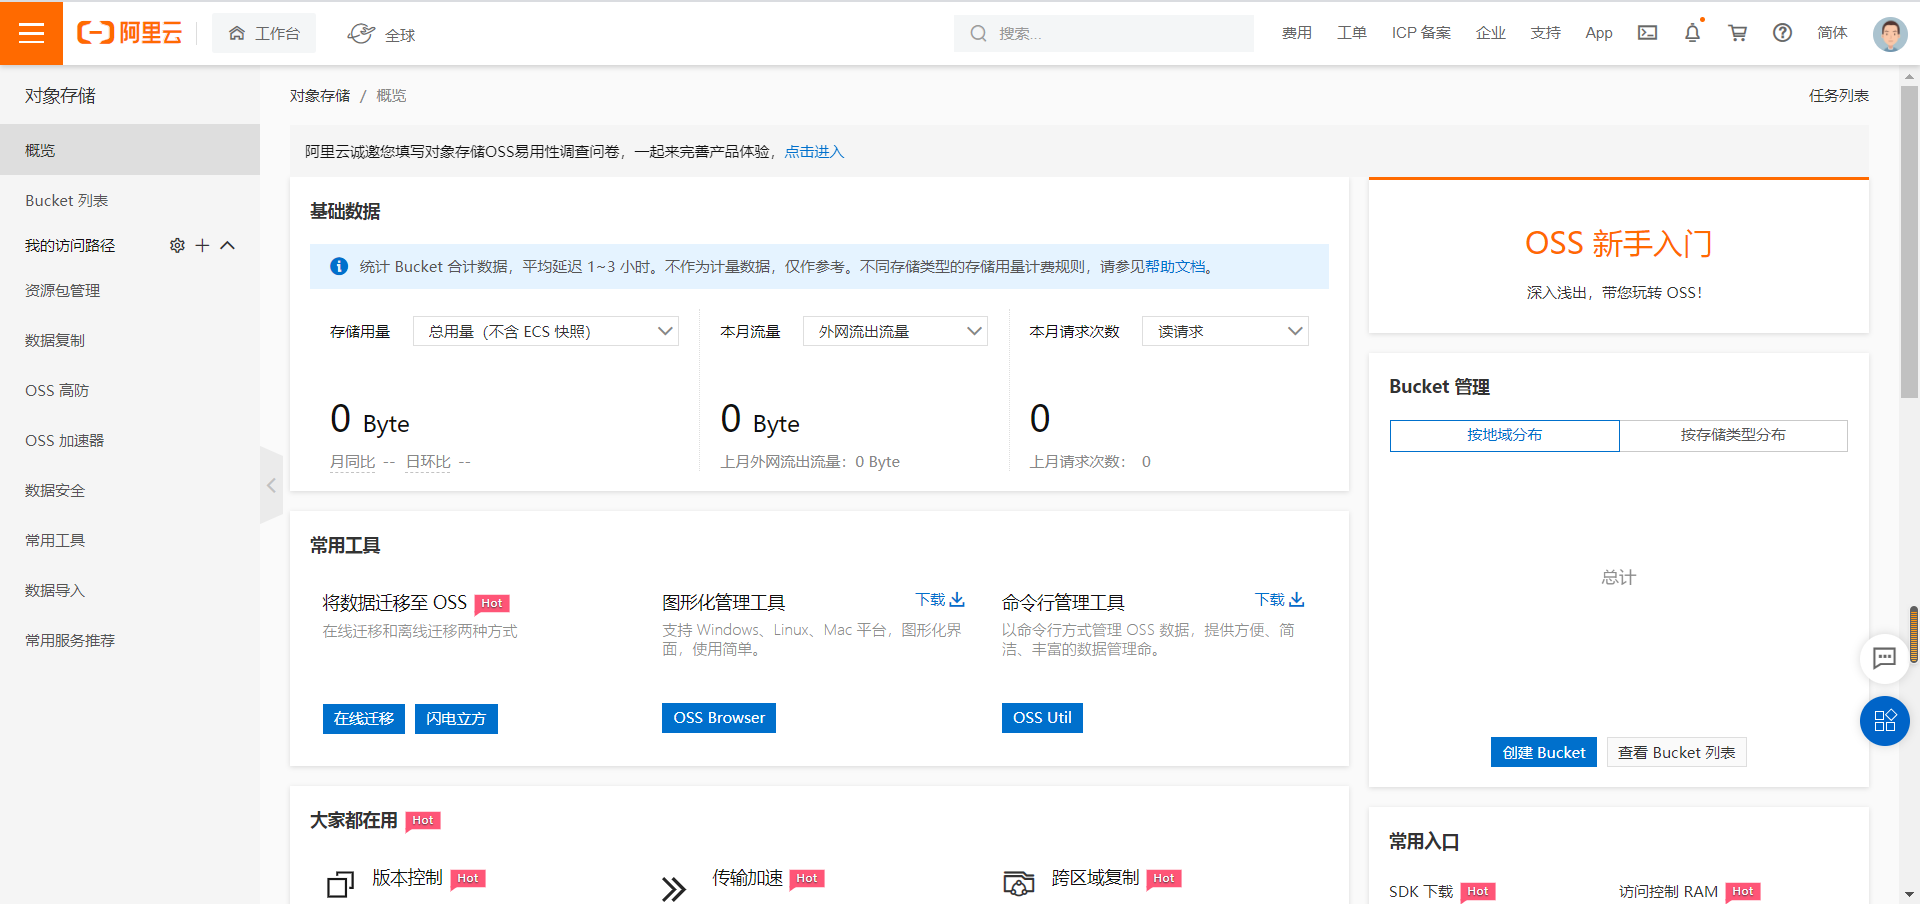Open the 帮助文档 link

[1175, 266]
